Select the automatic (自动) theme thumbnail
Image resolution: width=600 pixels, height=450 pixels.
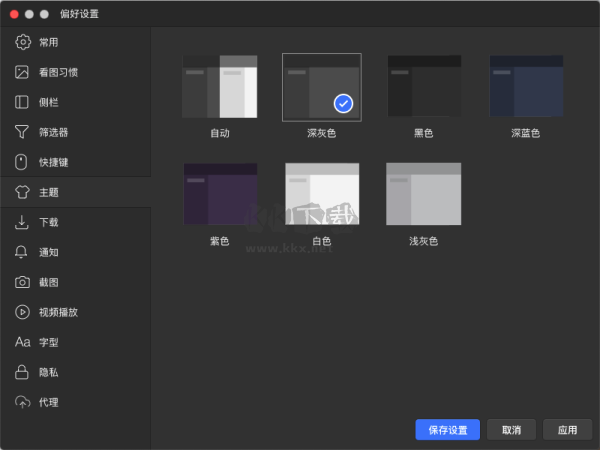tap(220, 86)
